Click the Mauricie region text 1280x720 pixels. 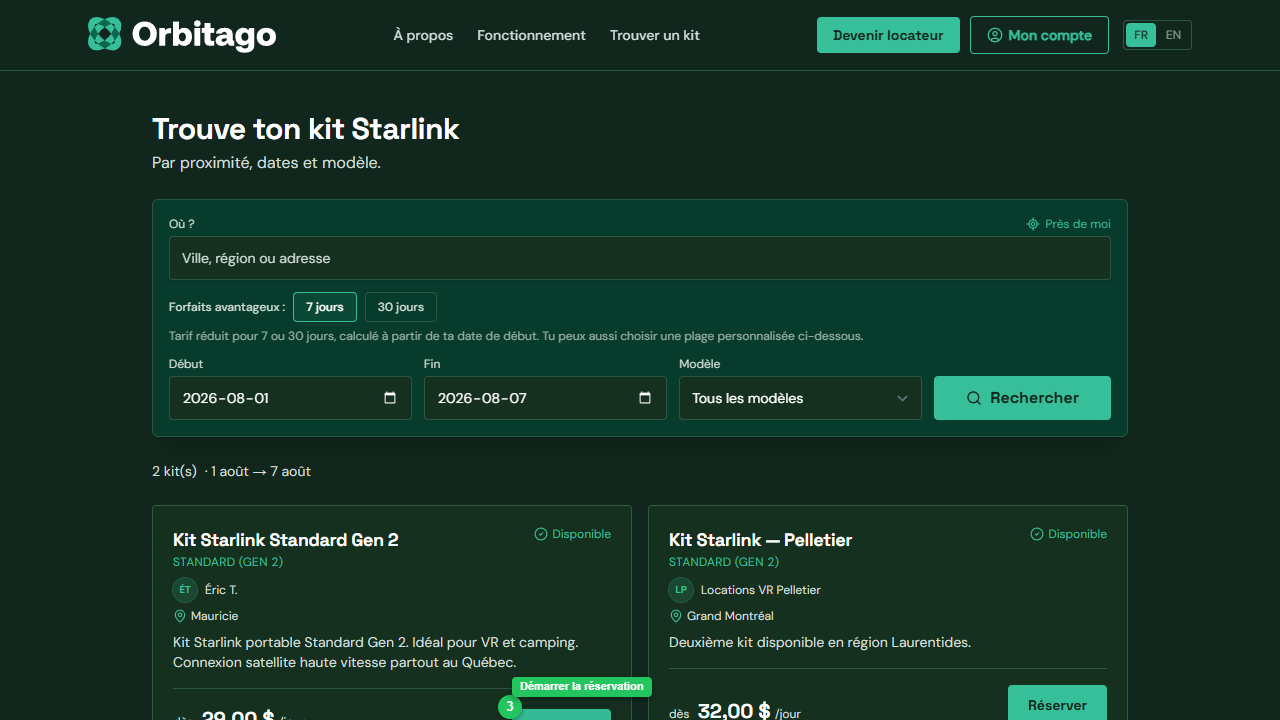pos(215,616)
